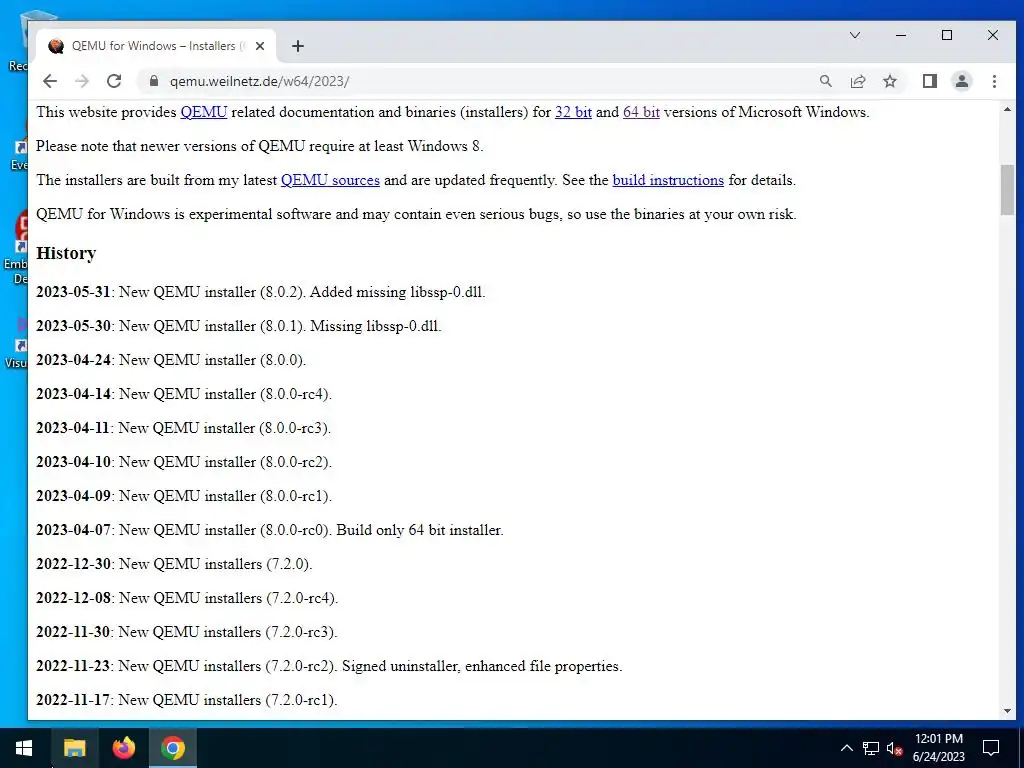Open the Windows Start menu

point(24,748)
